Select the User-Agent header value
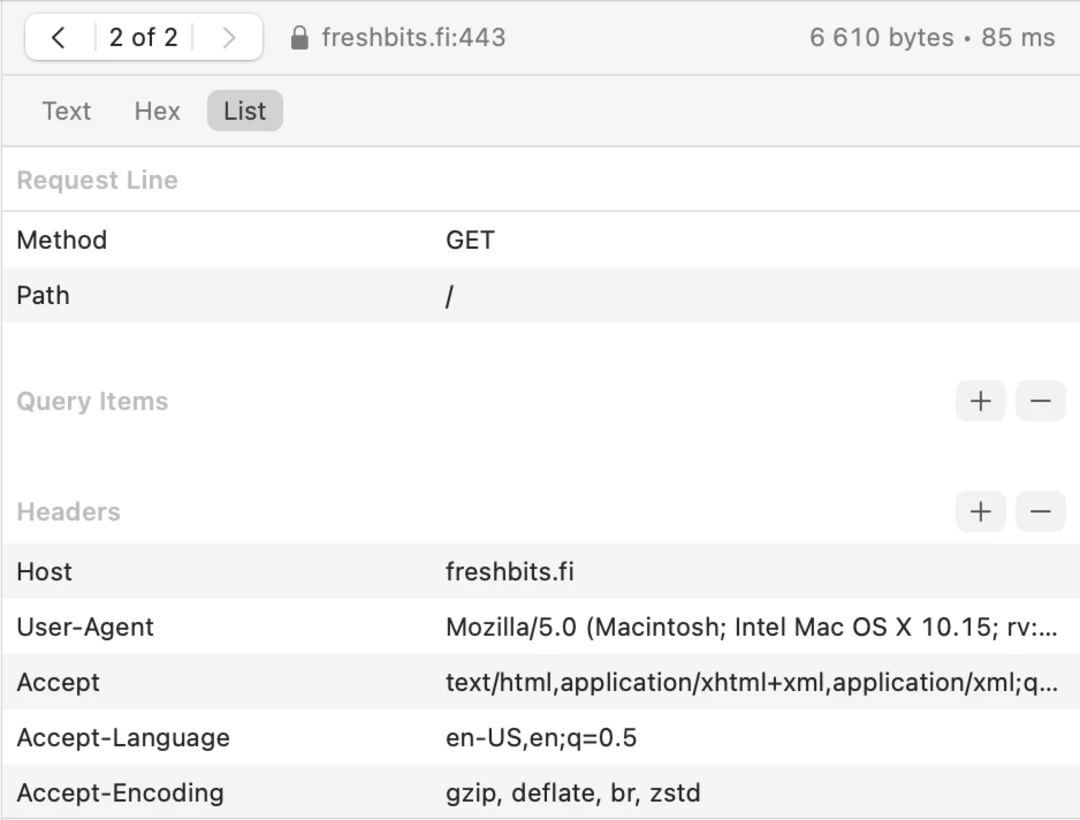Image resolution: width=1080 pixels, height=820 pixels. [750, 628]
